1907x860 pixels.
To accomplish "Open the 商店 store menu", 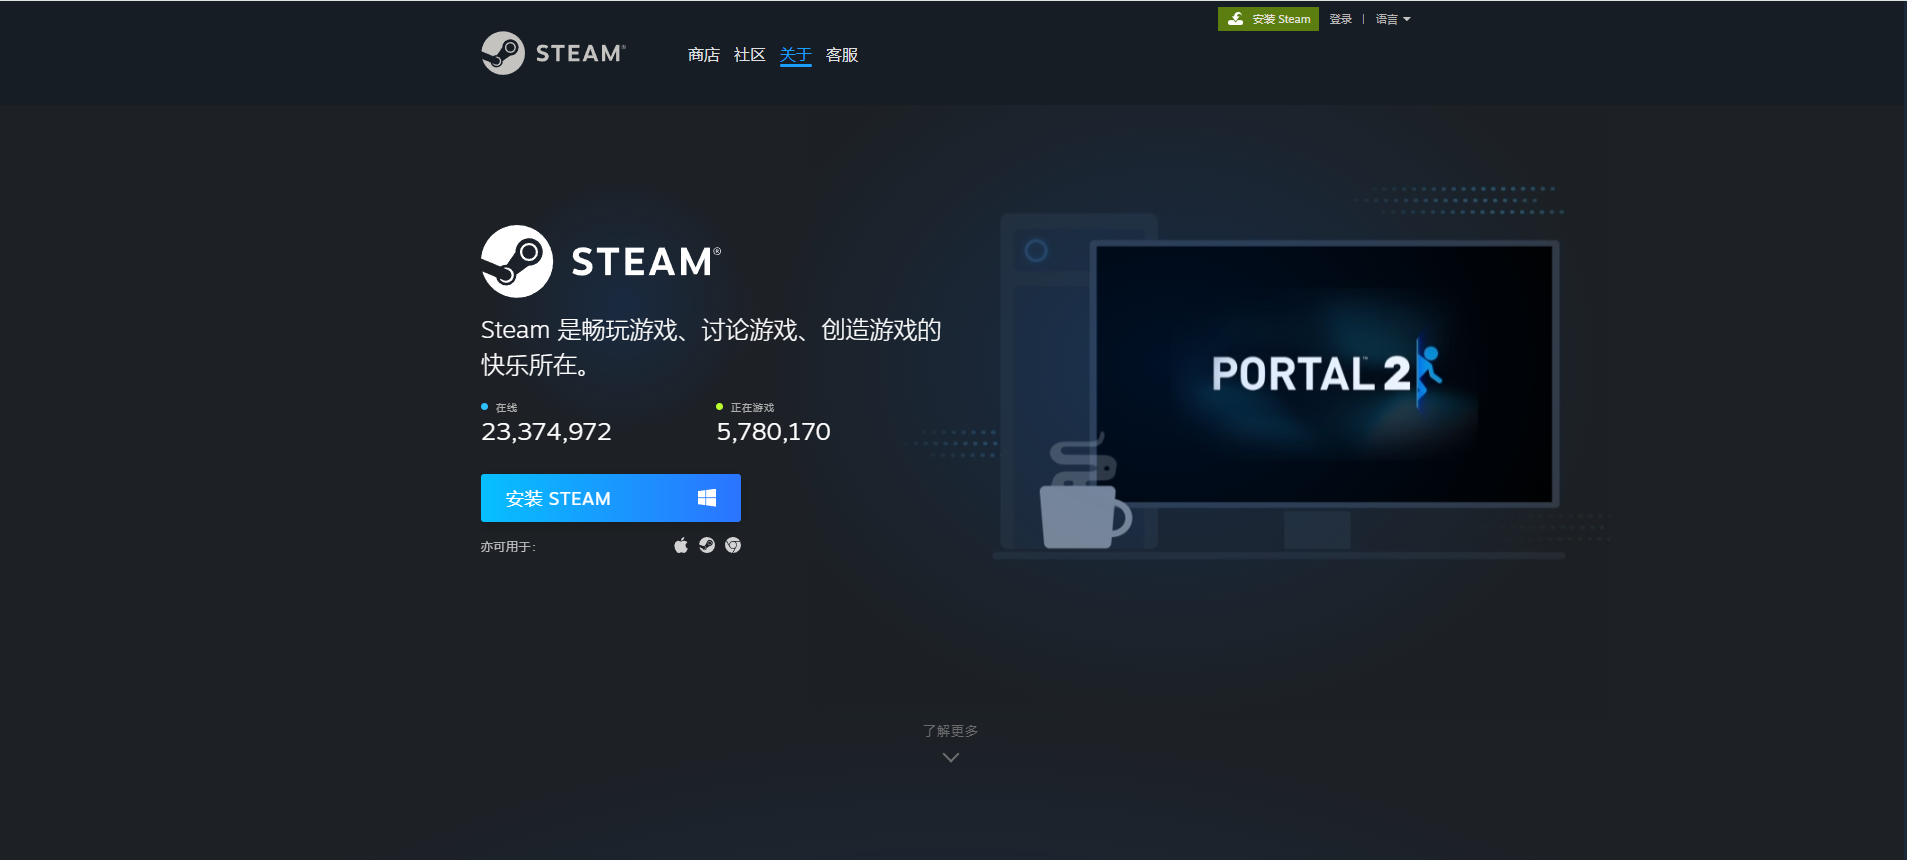I will click(703, 55).
